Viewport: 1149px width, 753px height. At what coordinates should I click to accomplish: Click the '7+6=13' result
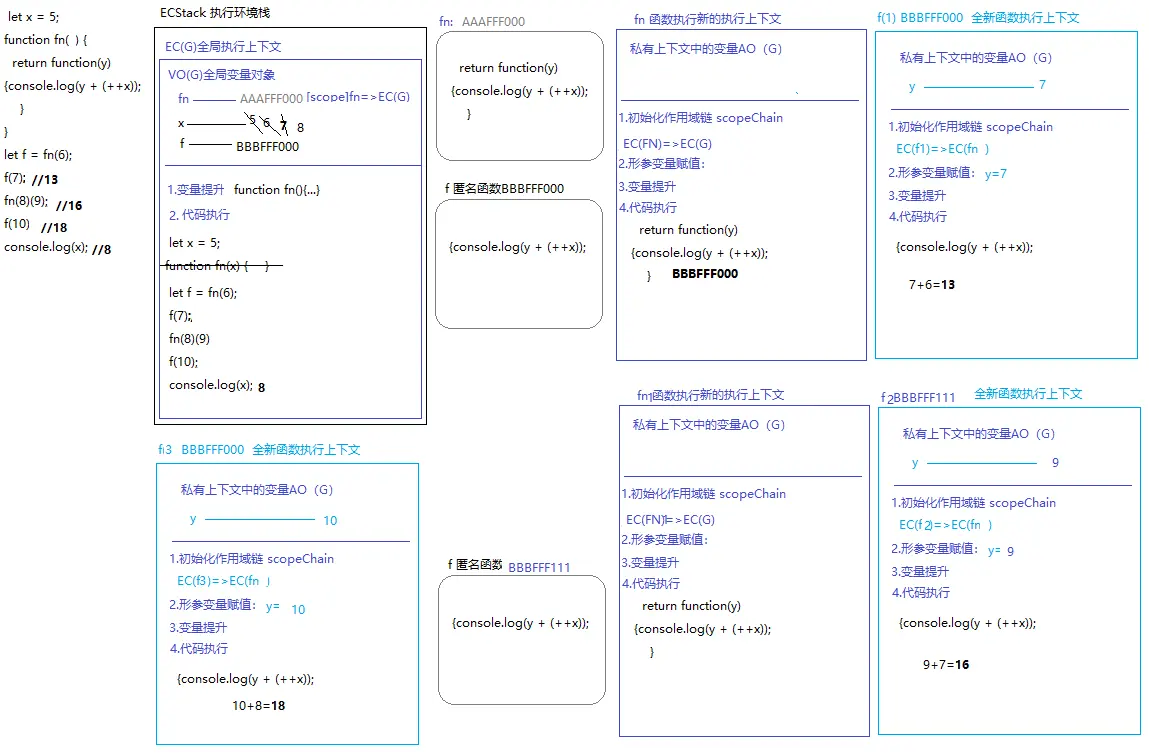pos(932,285)
